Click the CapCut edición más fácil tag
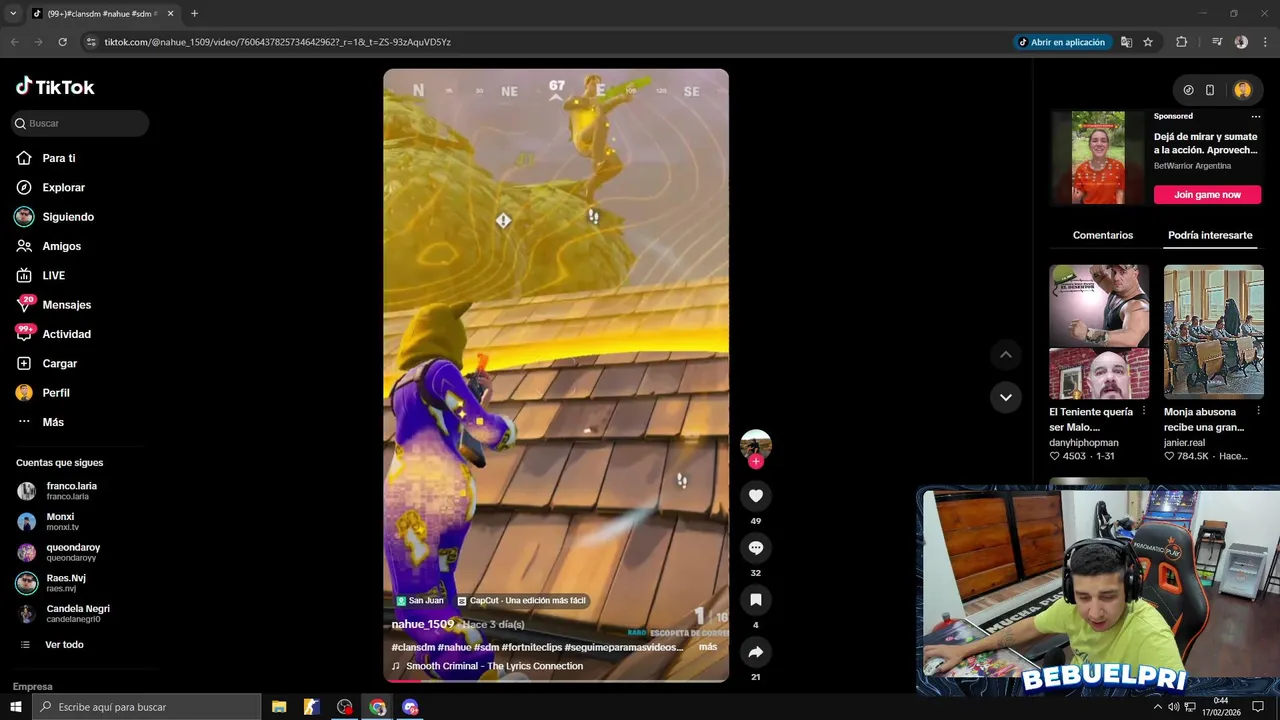The image size is (1280, 720). point(521,601)
